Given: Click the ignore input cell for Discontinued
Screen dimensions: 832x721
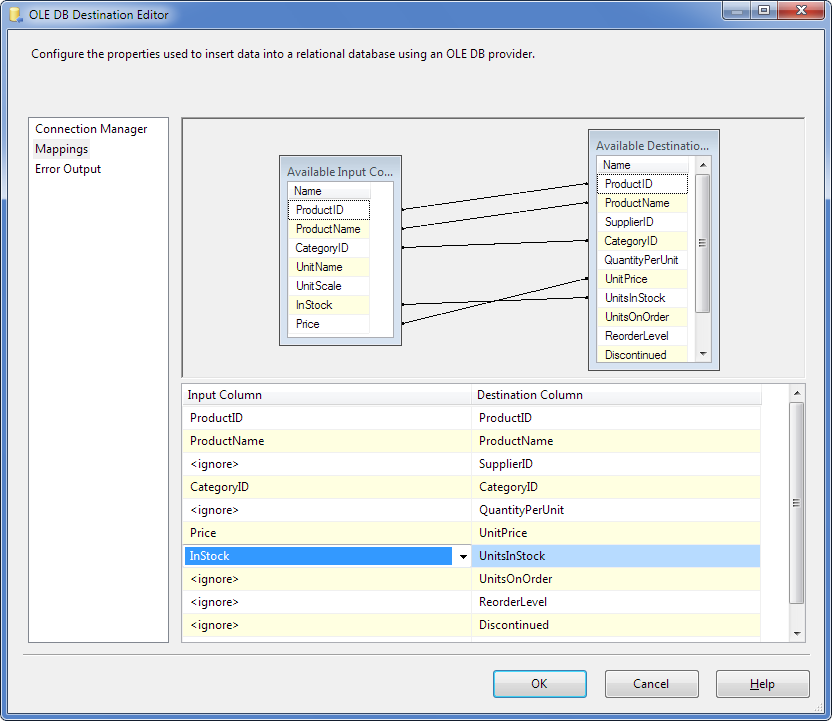Looking at the screenshot, I should (326, 625).
